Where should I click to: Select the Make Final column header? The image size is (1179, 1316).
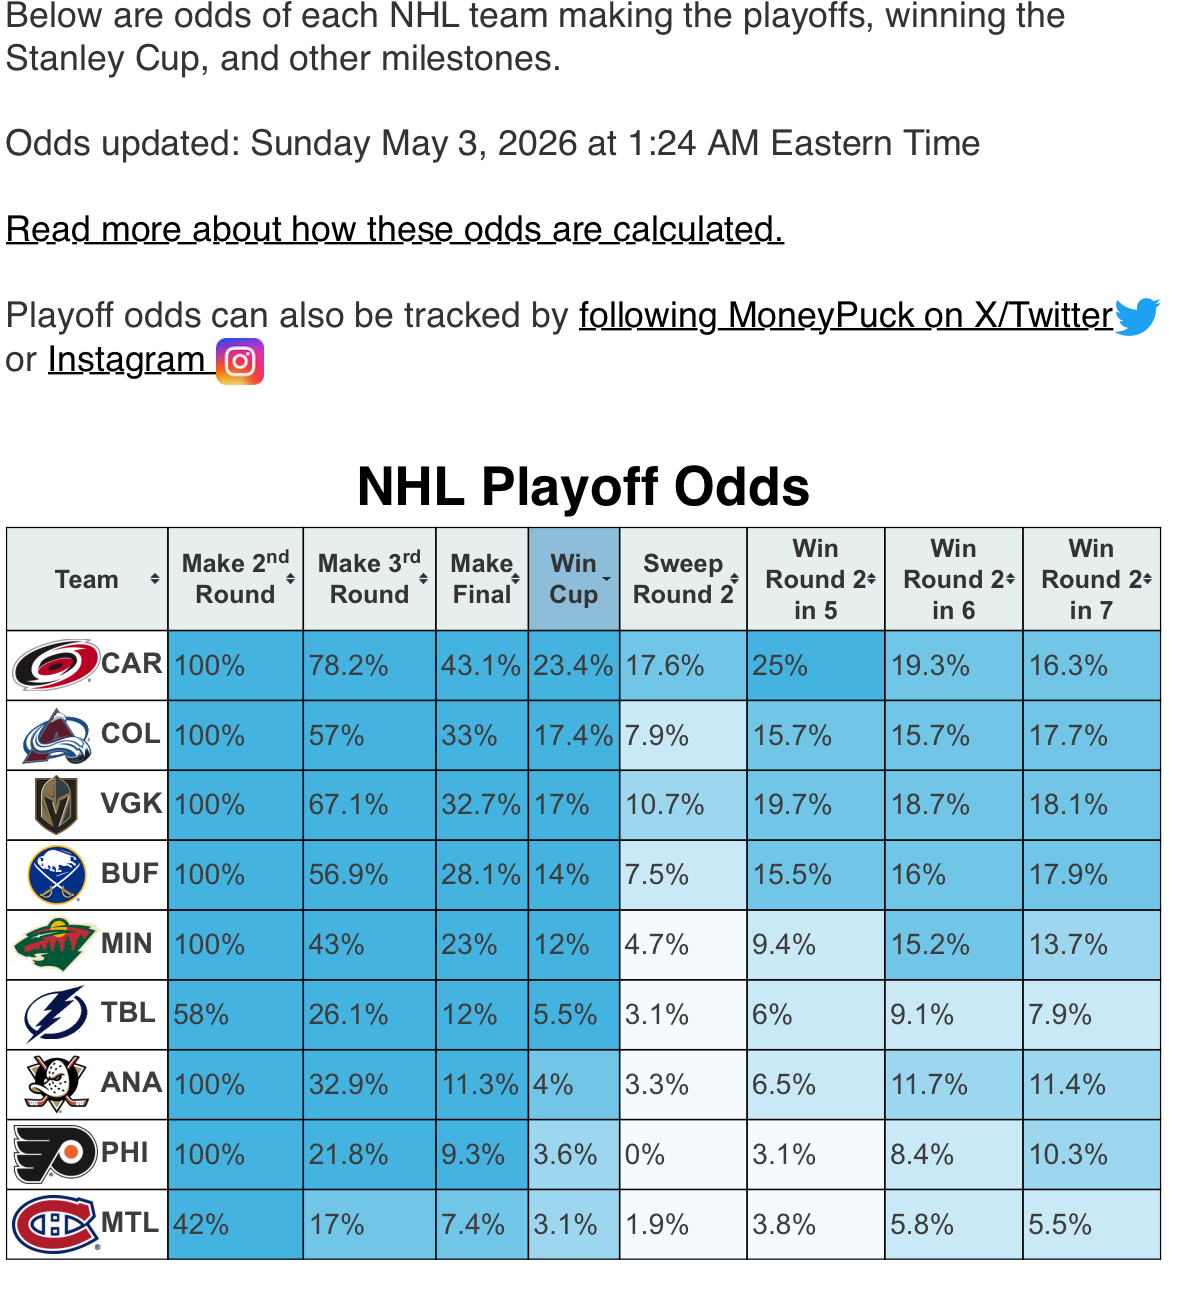point(482,579)
